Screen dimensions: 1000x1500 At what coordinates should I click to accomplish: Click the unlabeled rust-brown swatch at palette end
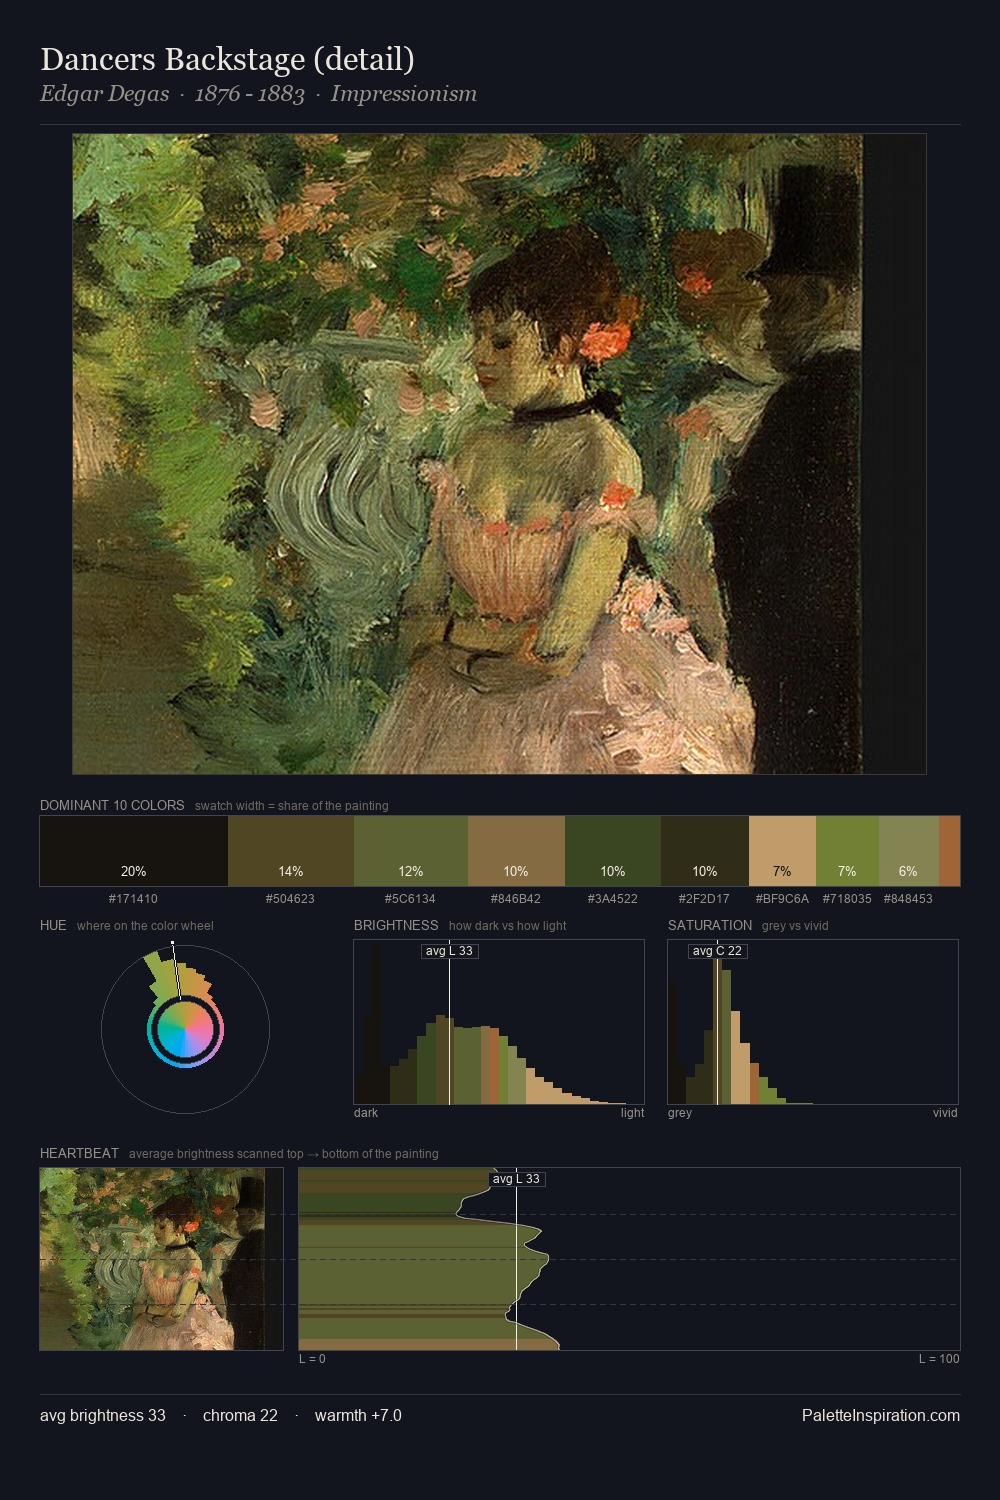[x=949, y=851]
